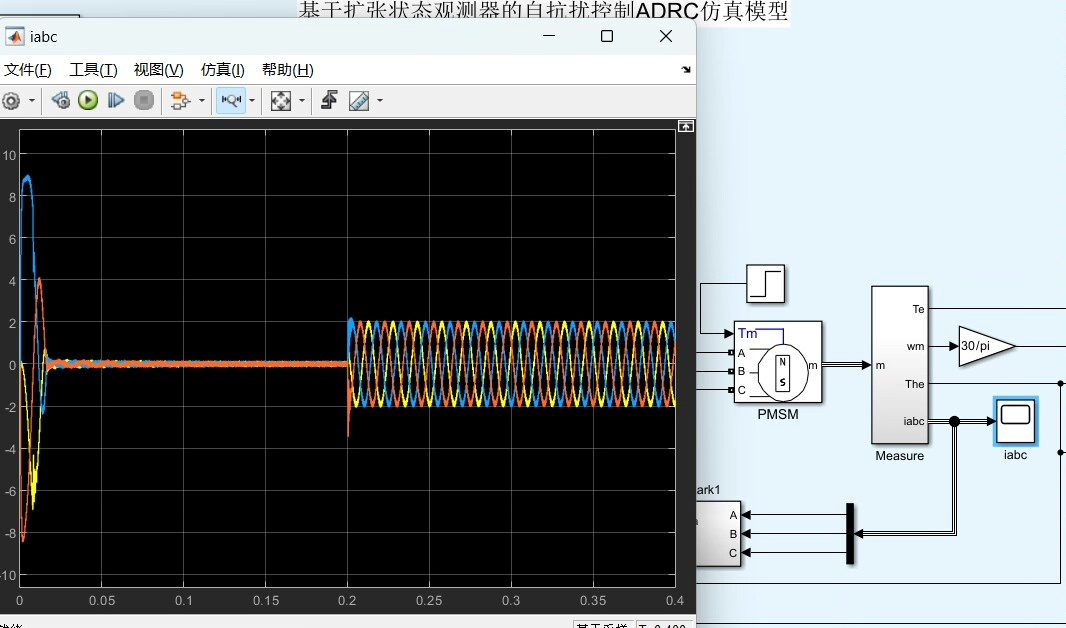This screenshot has width=1066, height=628.
Task: Select the Measure subsystem block
Action: pos(899,365)
